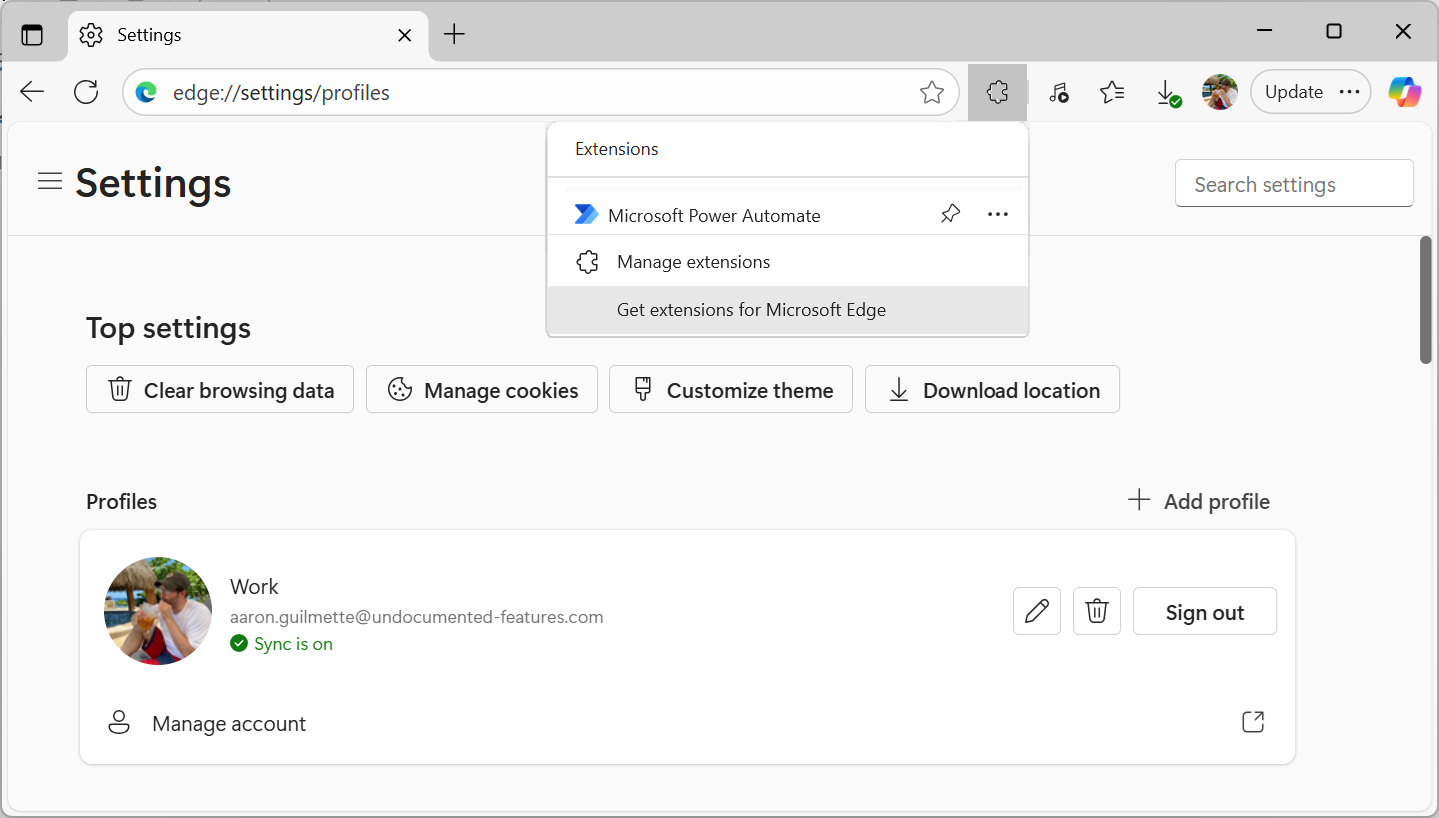Viewport: 1439px width, 818px height.
Task: Click inside the Search settings field
Action: pos(1293,183)
